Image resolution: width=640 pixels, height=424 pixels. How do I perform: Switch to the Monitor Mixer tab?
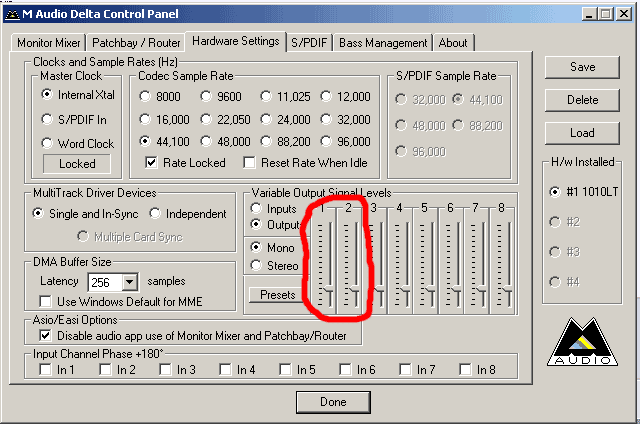click(49, 43)
